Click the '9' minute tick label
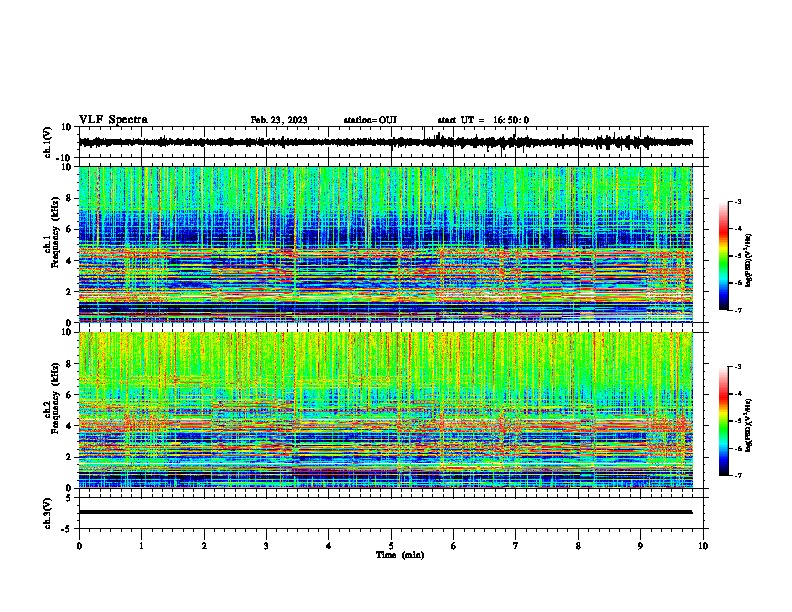Viewport: 792px width, 612px height. (640, 546)
